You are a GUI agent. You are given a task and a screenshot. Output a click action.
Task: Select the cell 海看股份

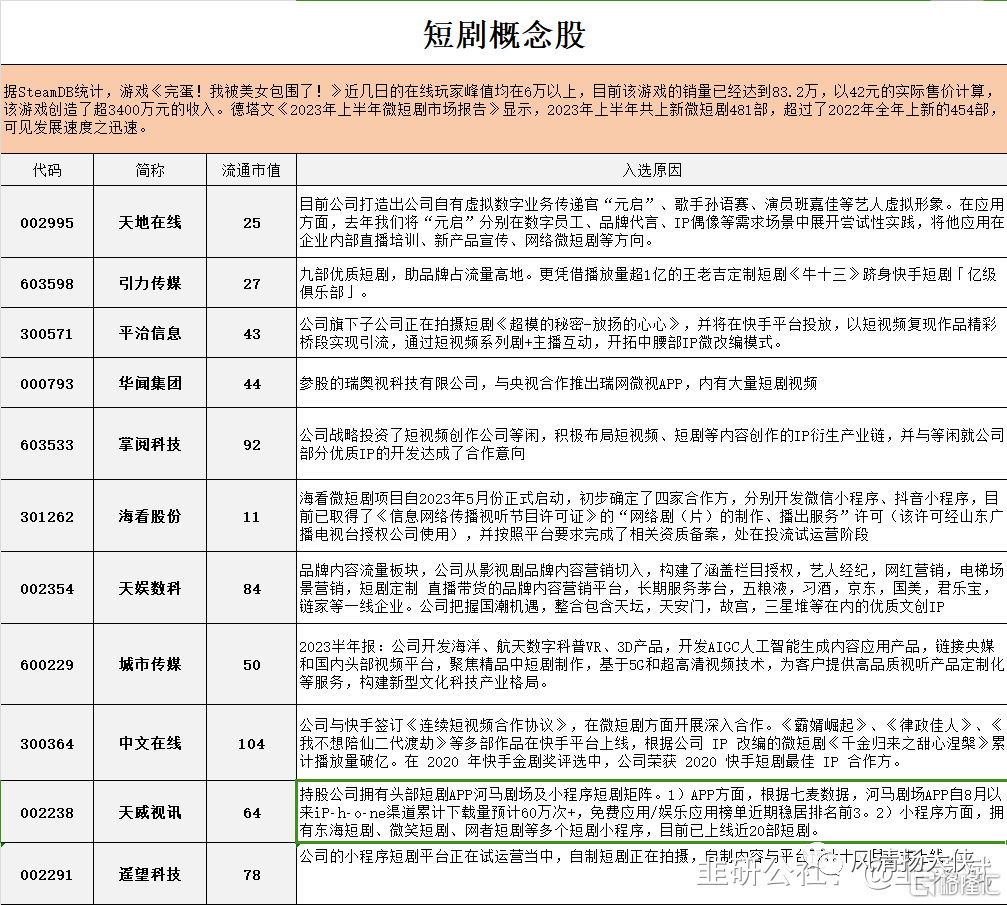click(x=150, y=516)
